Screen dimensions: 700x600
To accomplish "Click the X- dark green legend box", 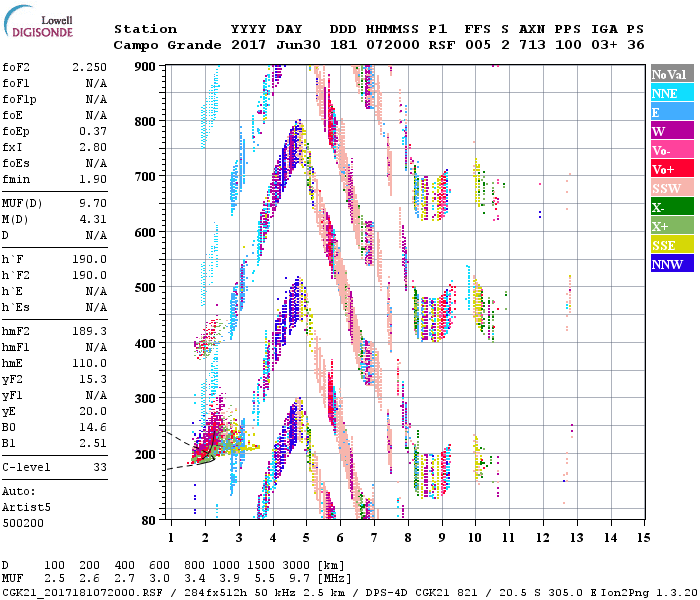I will pyautogui.click(x=671, y=207).
